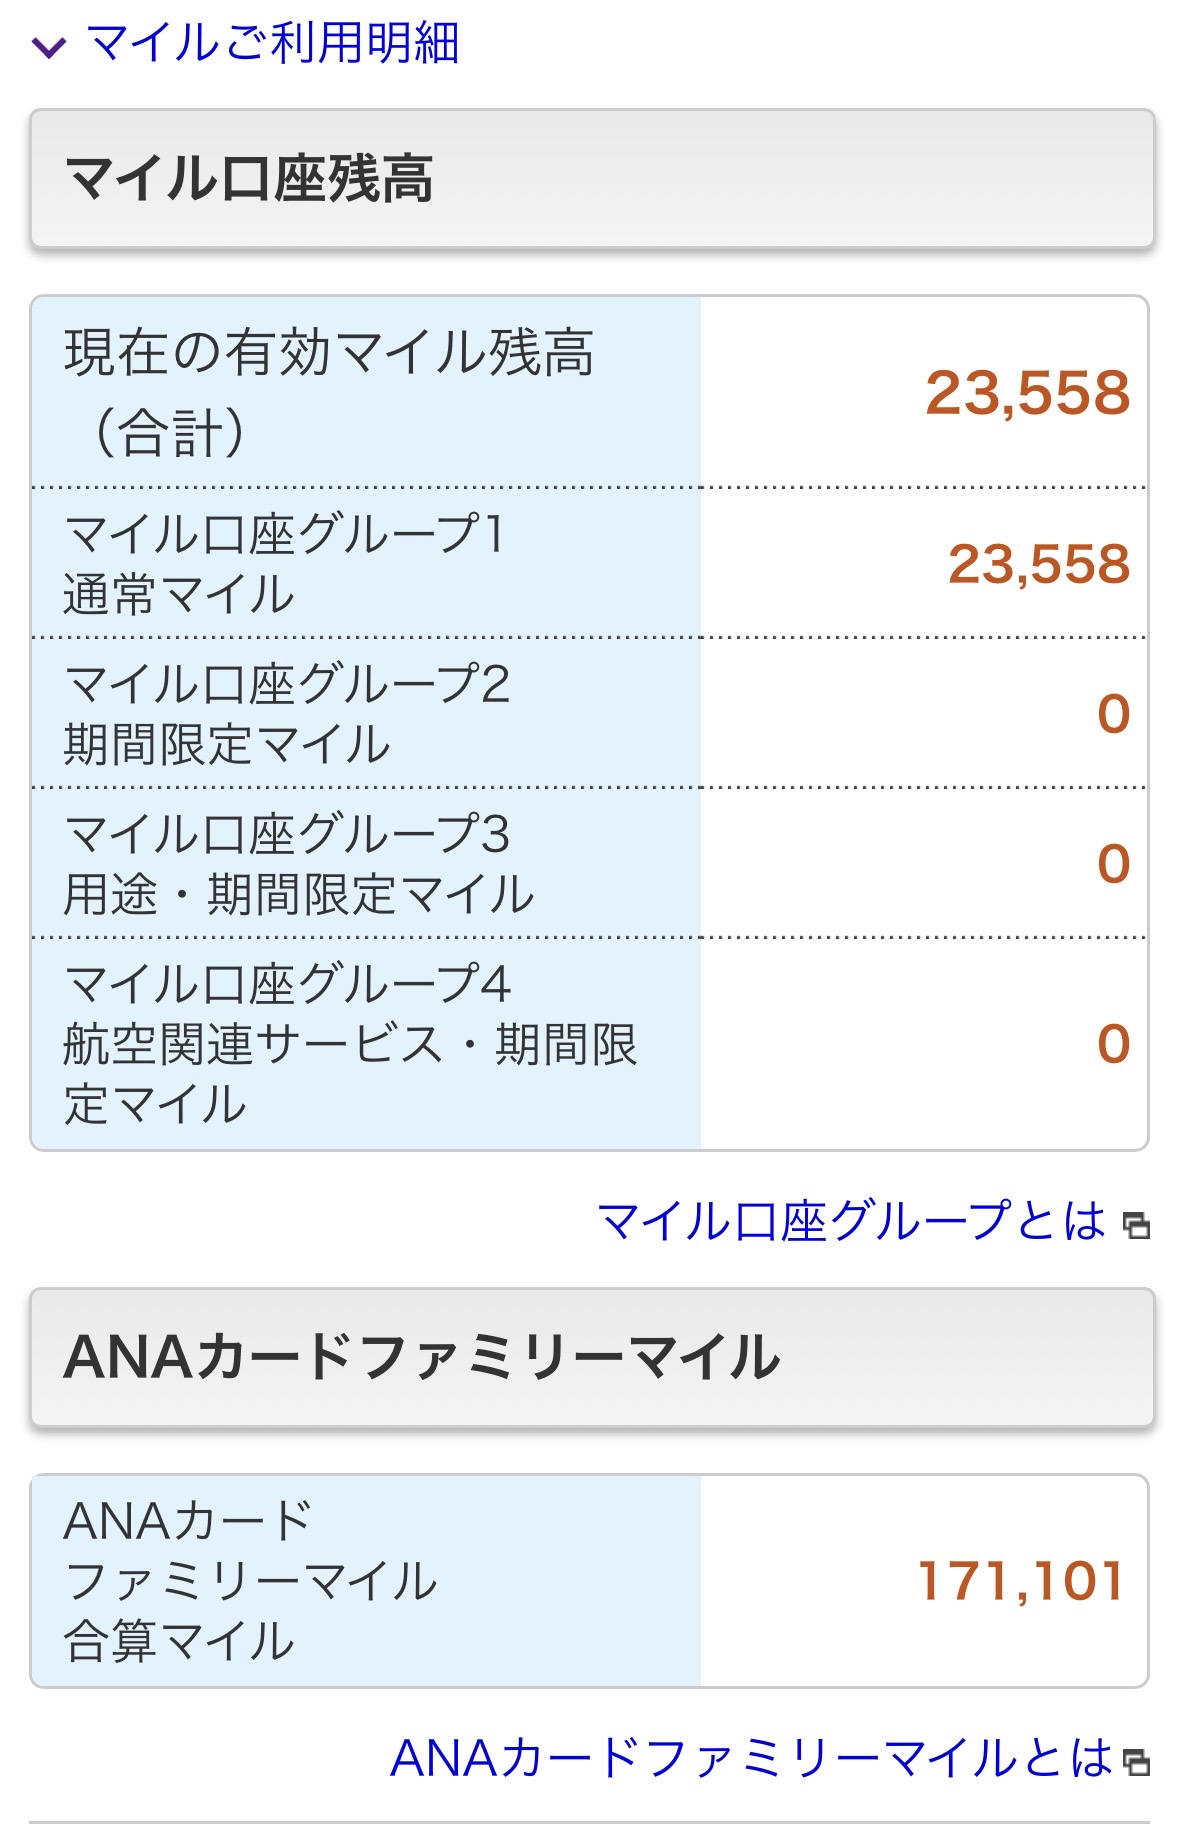Click the 0 value for マイル口座グループ3
The image size is (1179, 1829).
click(x=1113, y=864)
